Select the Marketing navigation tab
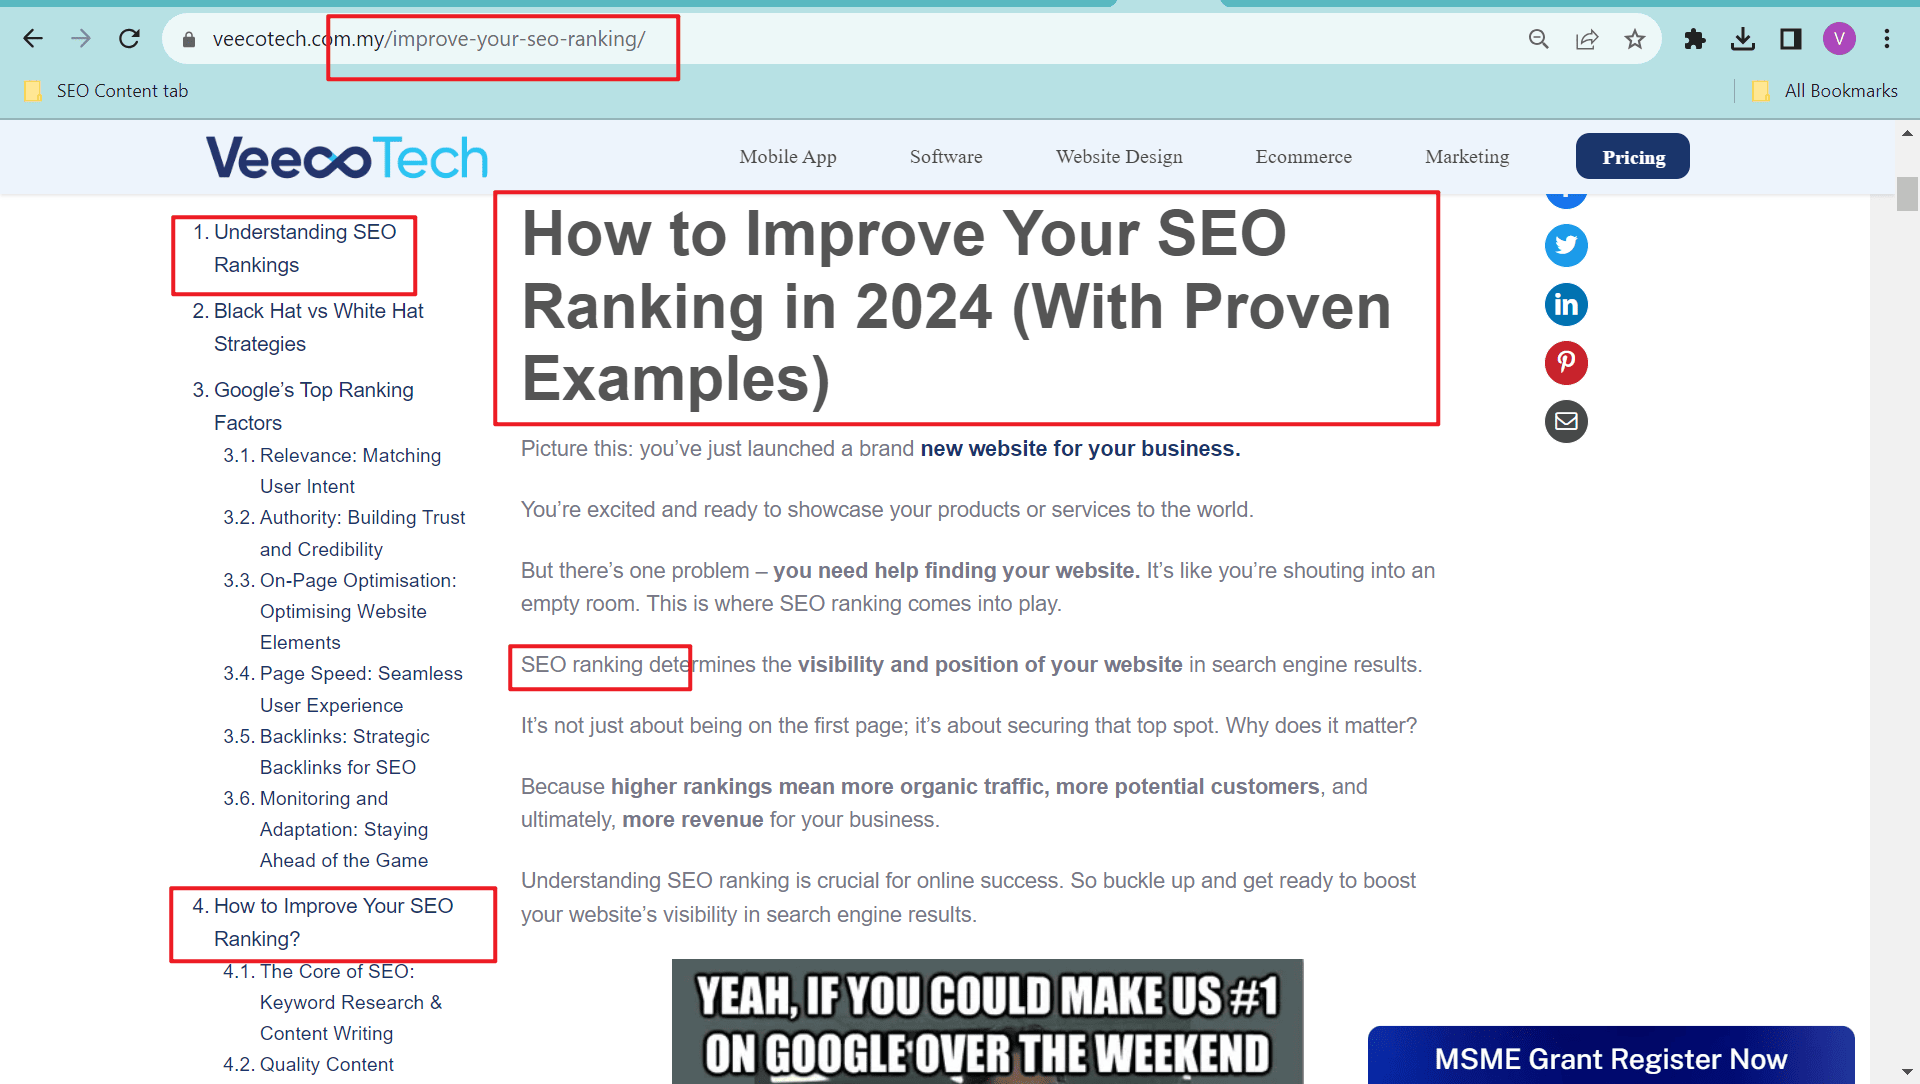This screenshot has width=1920, height=1084. click(1466, 157)
